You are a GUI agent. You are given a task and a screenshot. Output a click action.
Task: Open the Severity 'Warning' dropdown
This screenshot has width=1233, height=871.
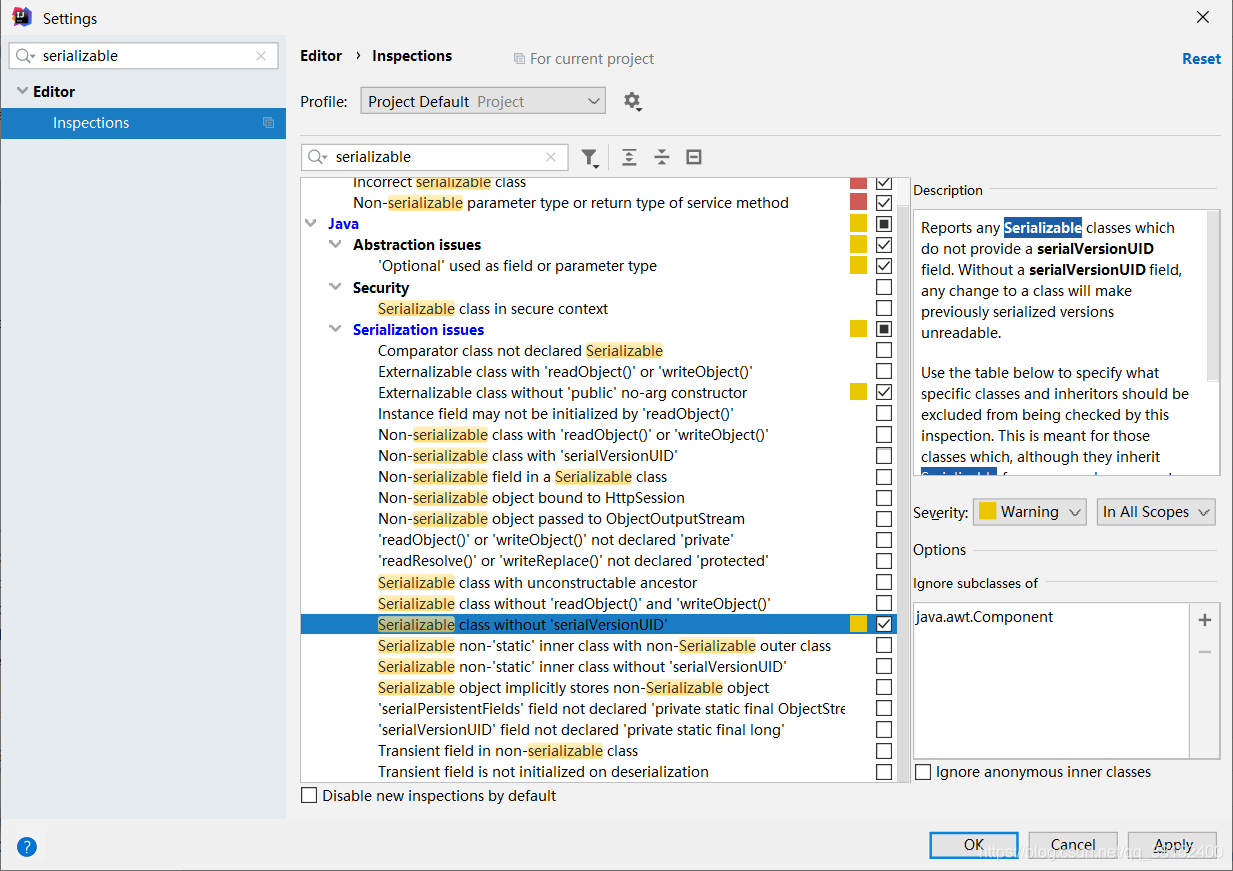(1029, 512)
